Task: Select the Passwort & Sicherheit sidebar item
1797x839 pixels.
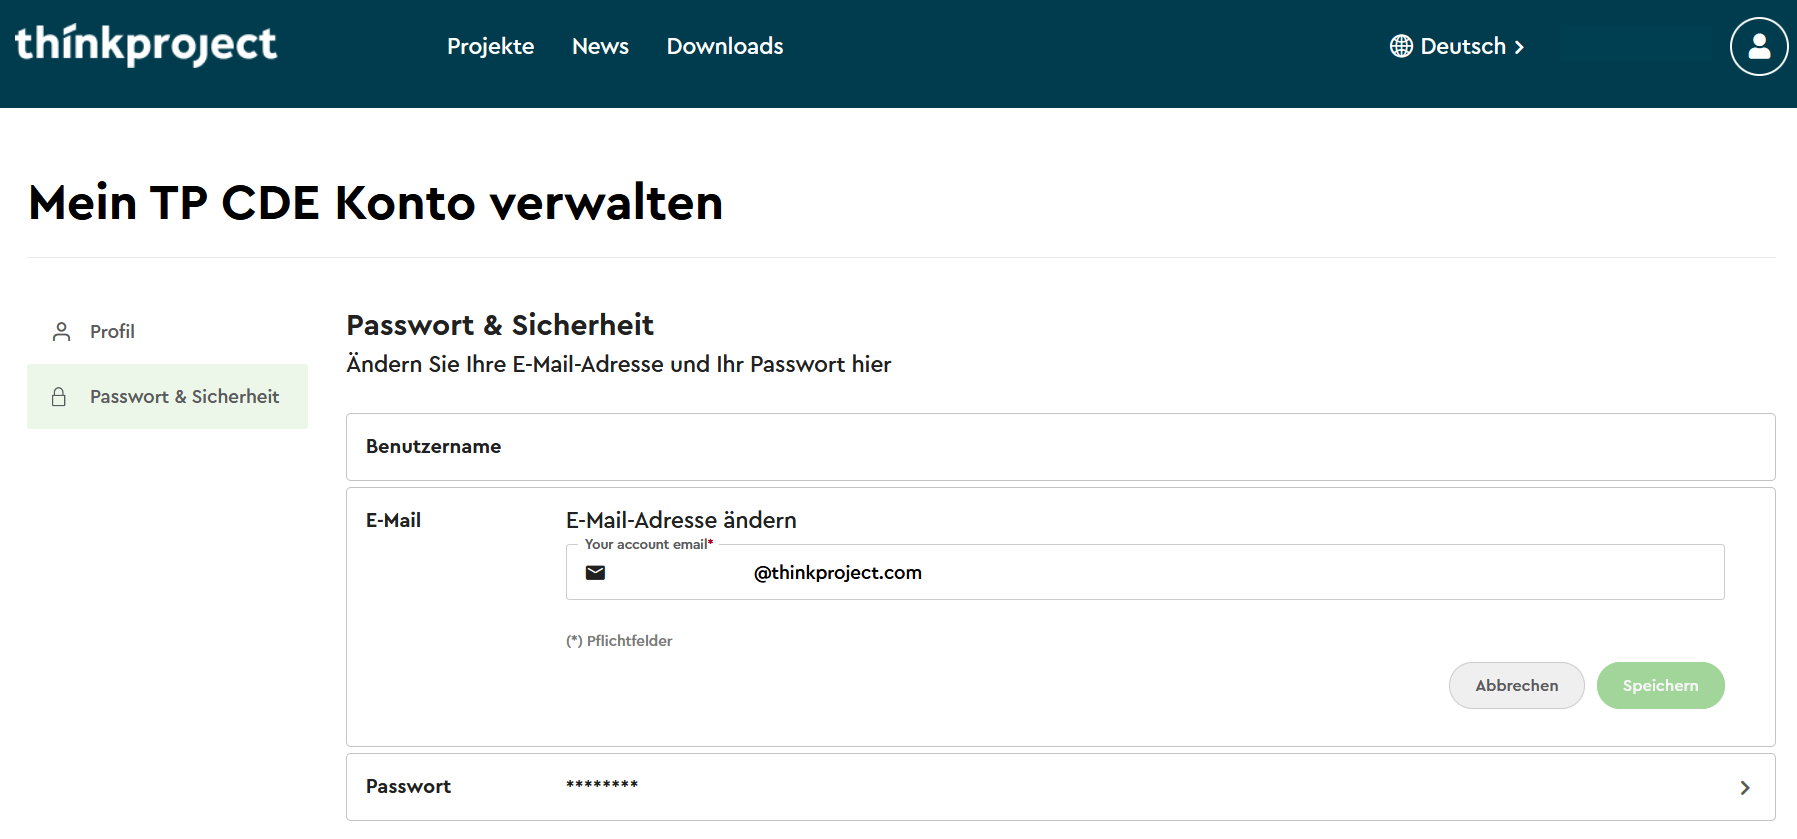Action: coord(184,397)
